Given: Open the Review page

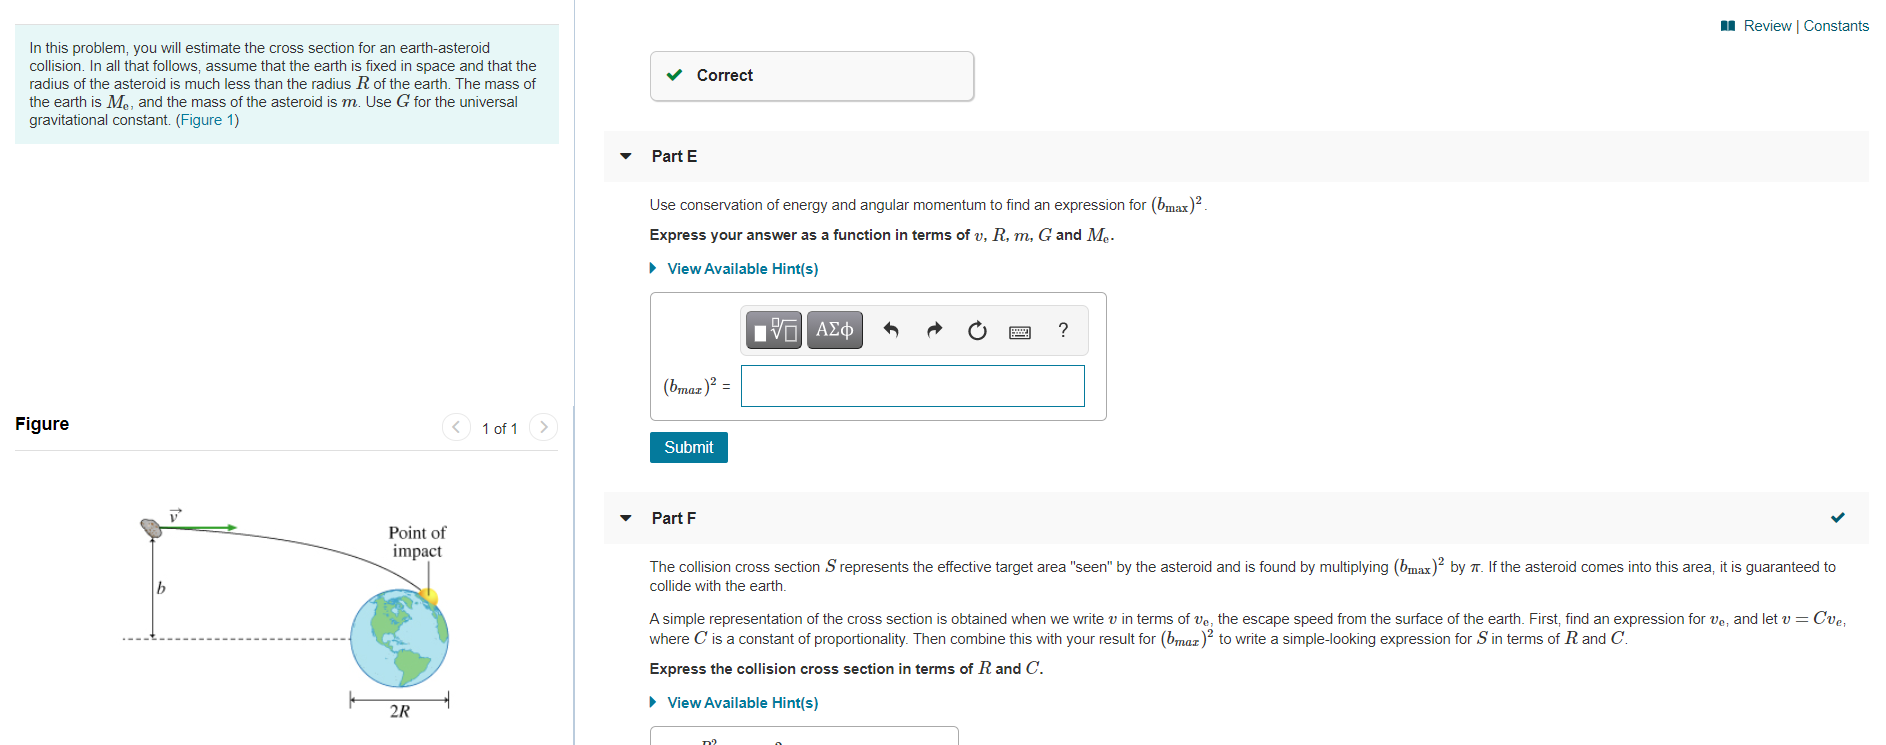Looking at the screenshot, I should click(1768, 25).
